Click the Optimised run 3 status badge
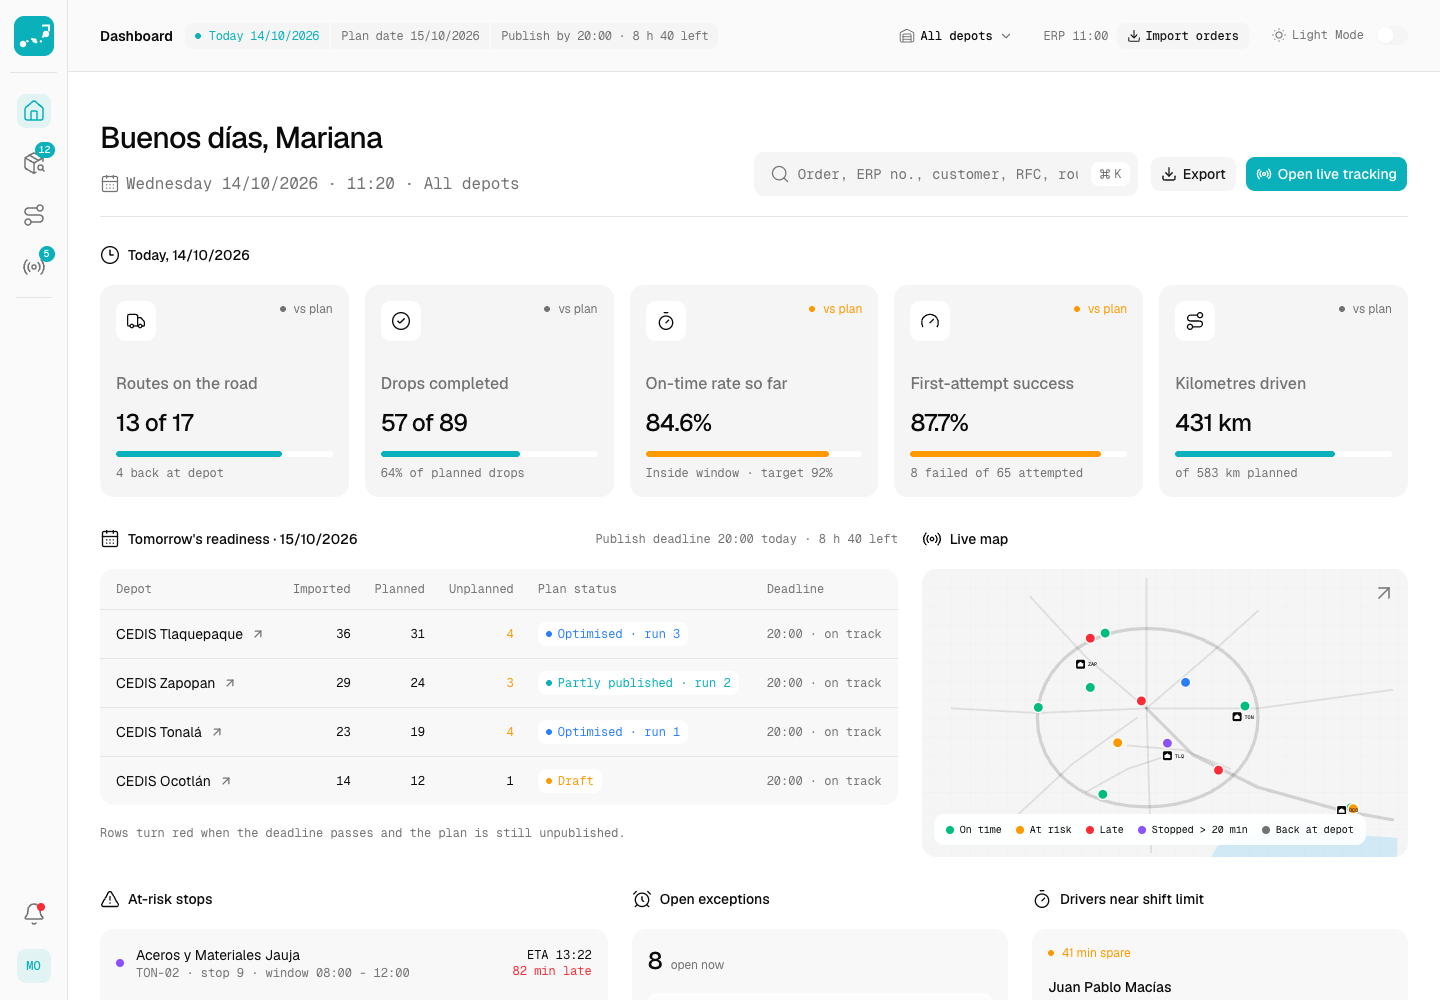Image resolution: width=1440 pixels, height=1000 pixels. (x=613, y=634)
